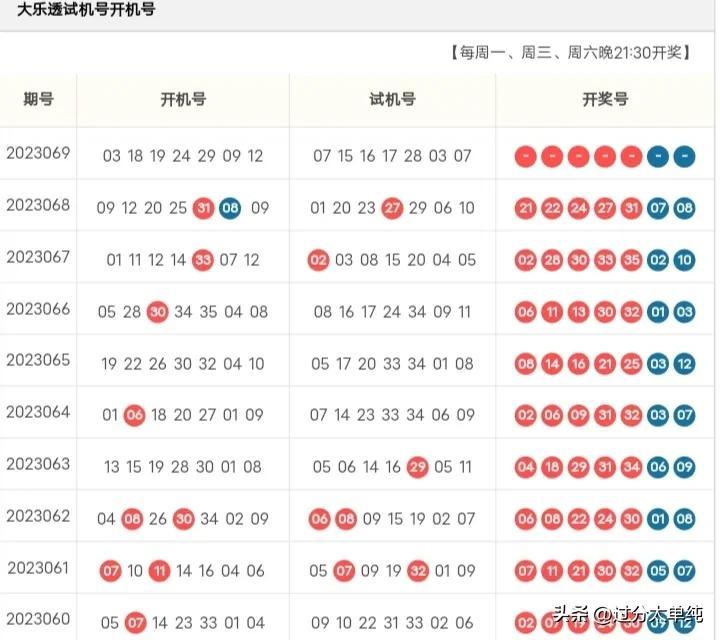The image size is (720, 640).
Task: Click red ball 18 in 2023063 开奖号
Action: coord(552,467)
